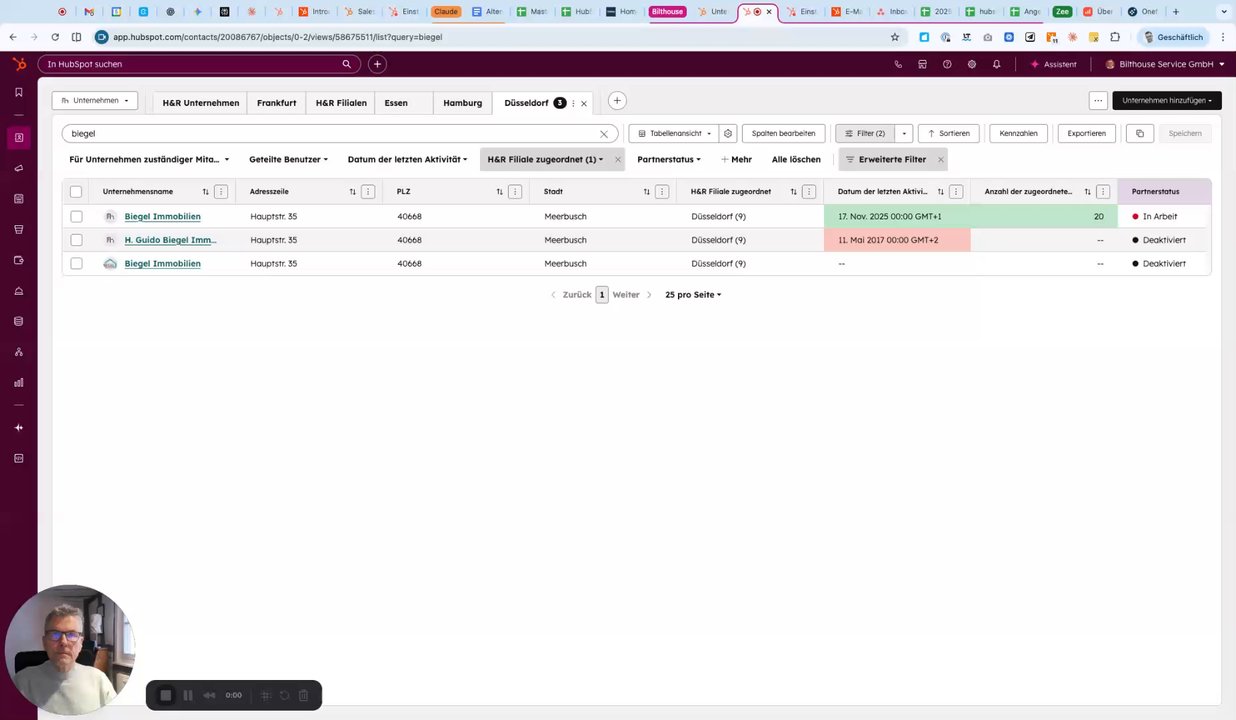Viewport: 1236px width, 720px height.
Task: Sort by the H&R Filiale zugeordnet column
Action: [794, 192]
